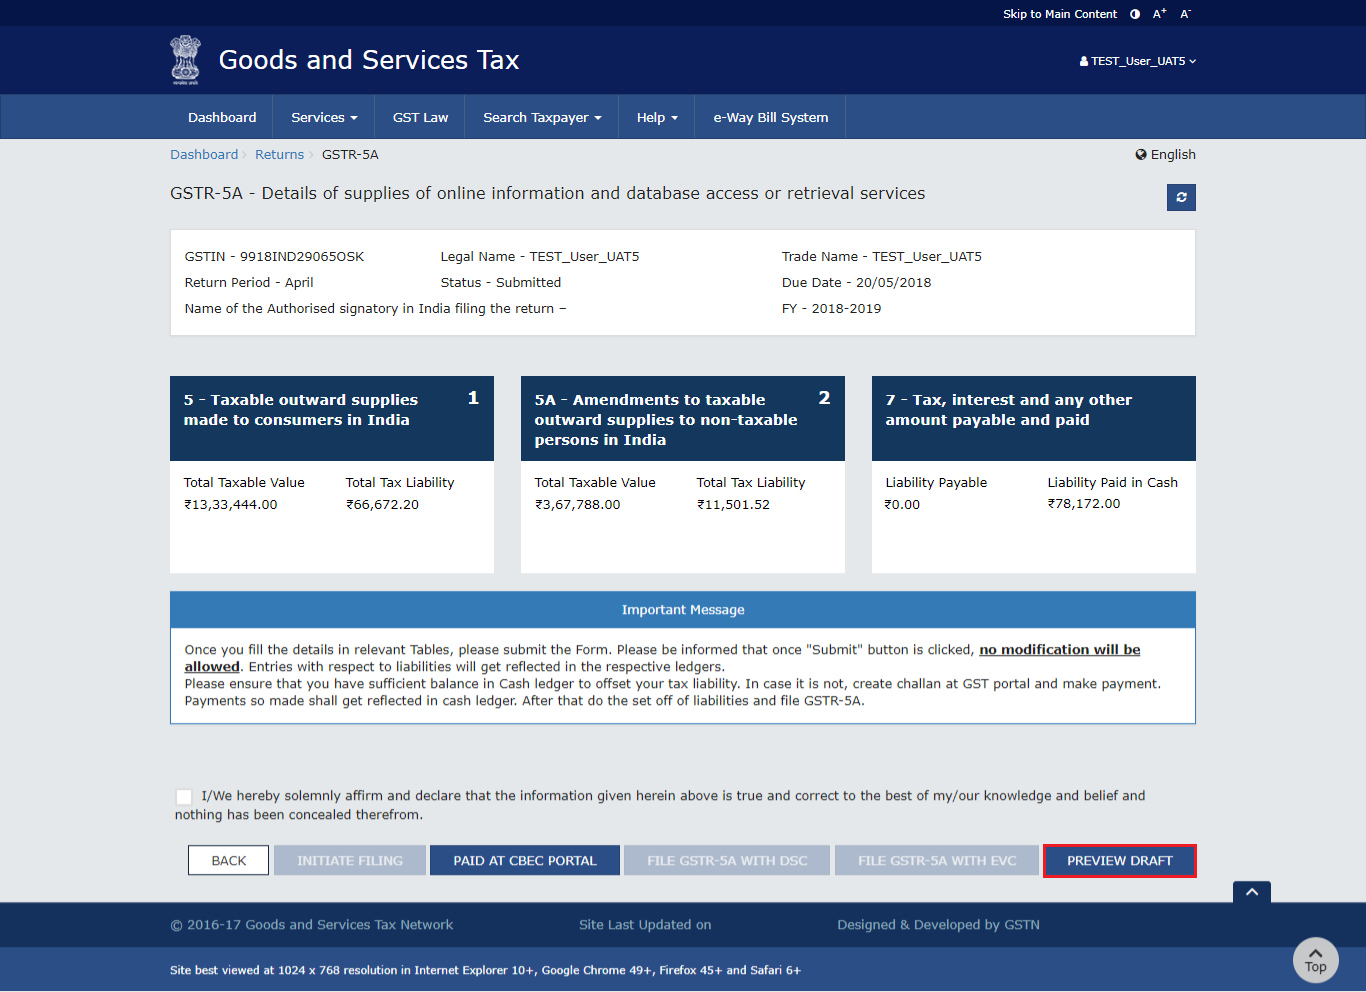This screenshot has height=992, width=1366.
Task: Open the Help dropdown menu
Action: 657,117
